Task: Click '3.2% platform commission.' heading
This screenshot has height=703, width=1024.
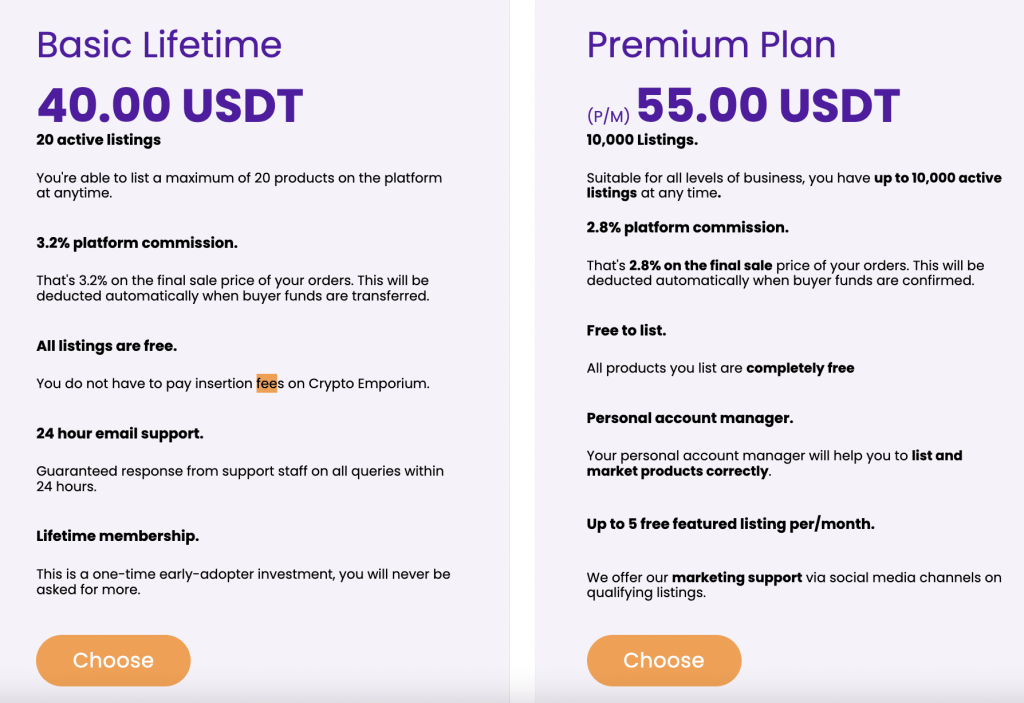Action: coord(137,242)
